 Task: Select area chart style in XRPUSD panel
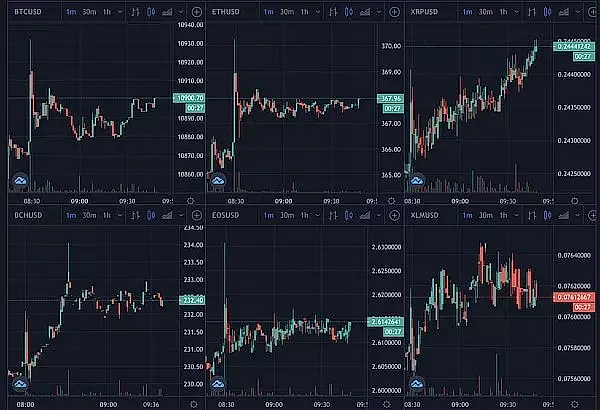click(563, 12)
